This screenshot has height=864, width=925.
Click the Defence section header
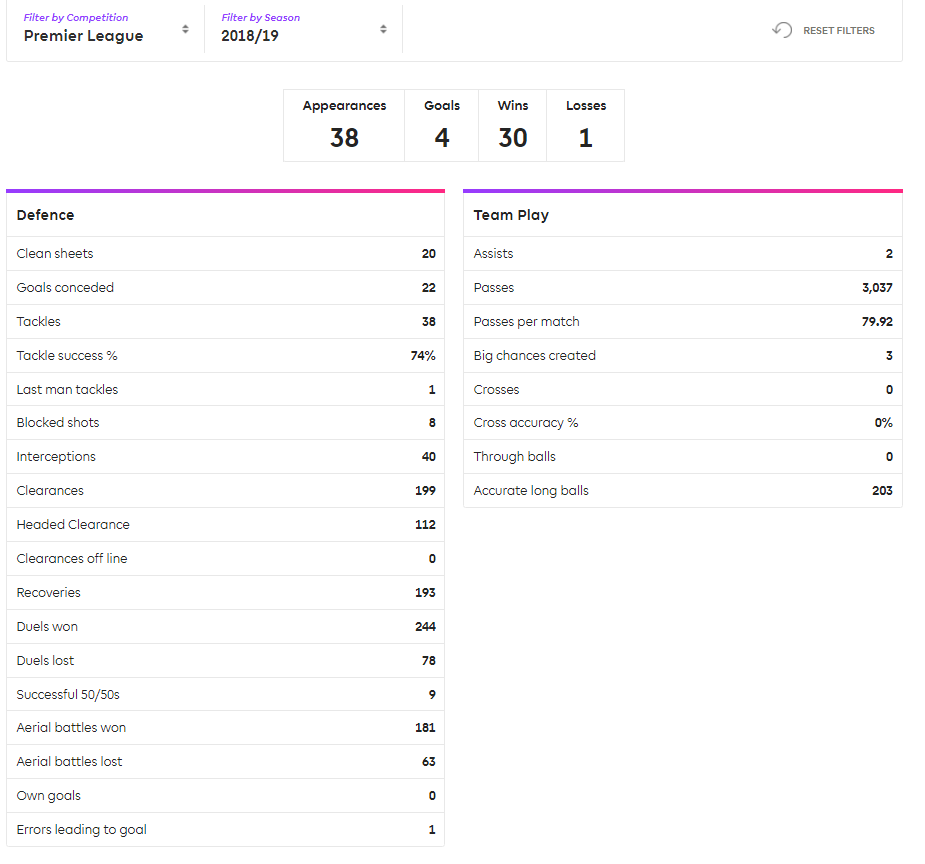pyautogui.click(x=225, y=215)
